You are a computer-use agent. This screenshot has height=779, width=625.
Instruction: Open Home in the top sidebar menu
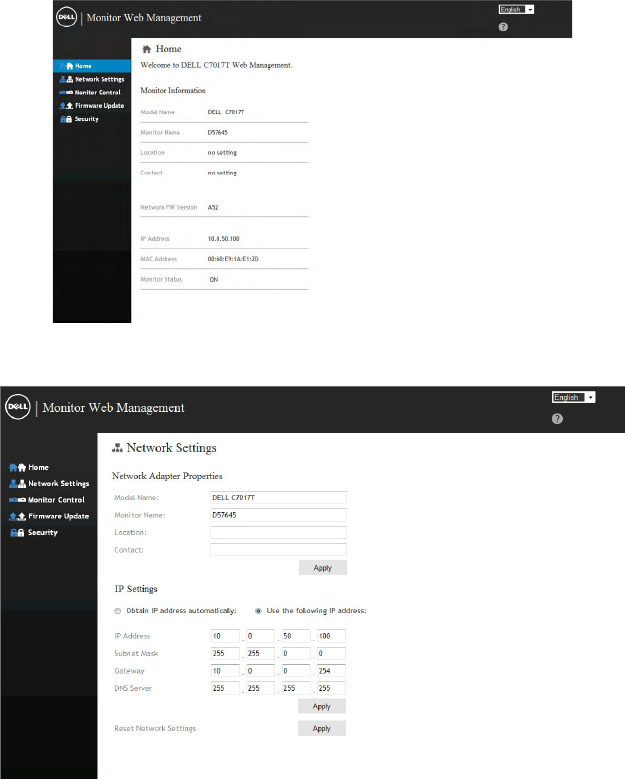92,66
